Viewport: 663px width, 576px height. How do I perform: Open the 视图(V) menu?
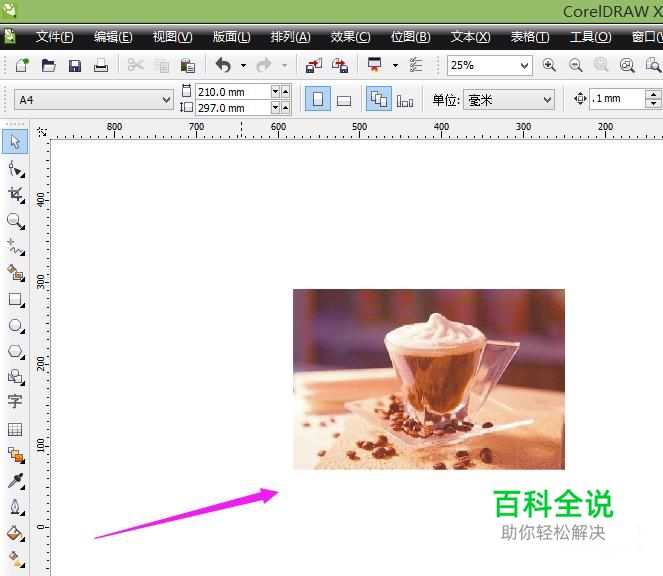pos(173,37)
